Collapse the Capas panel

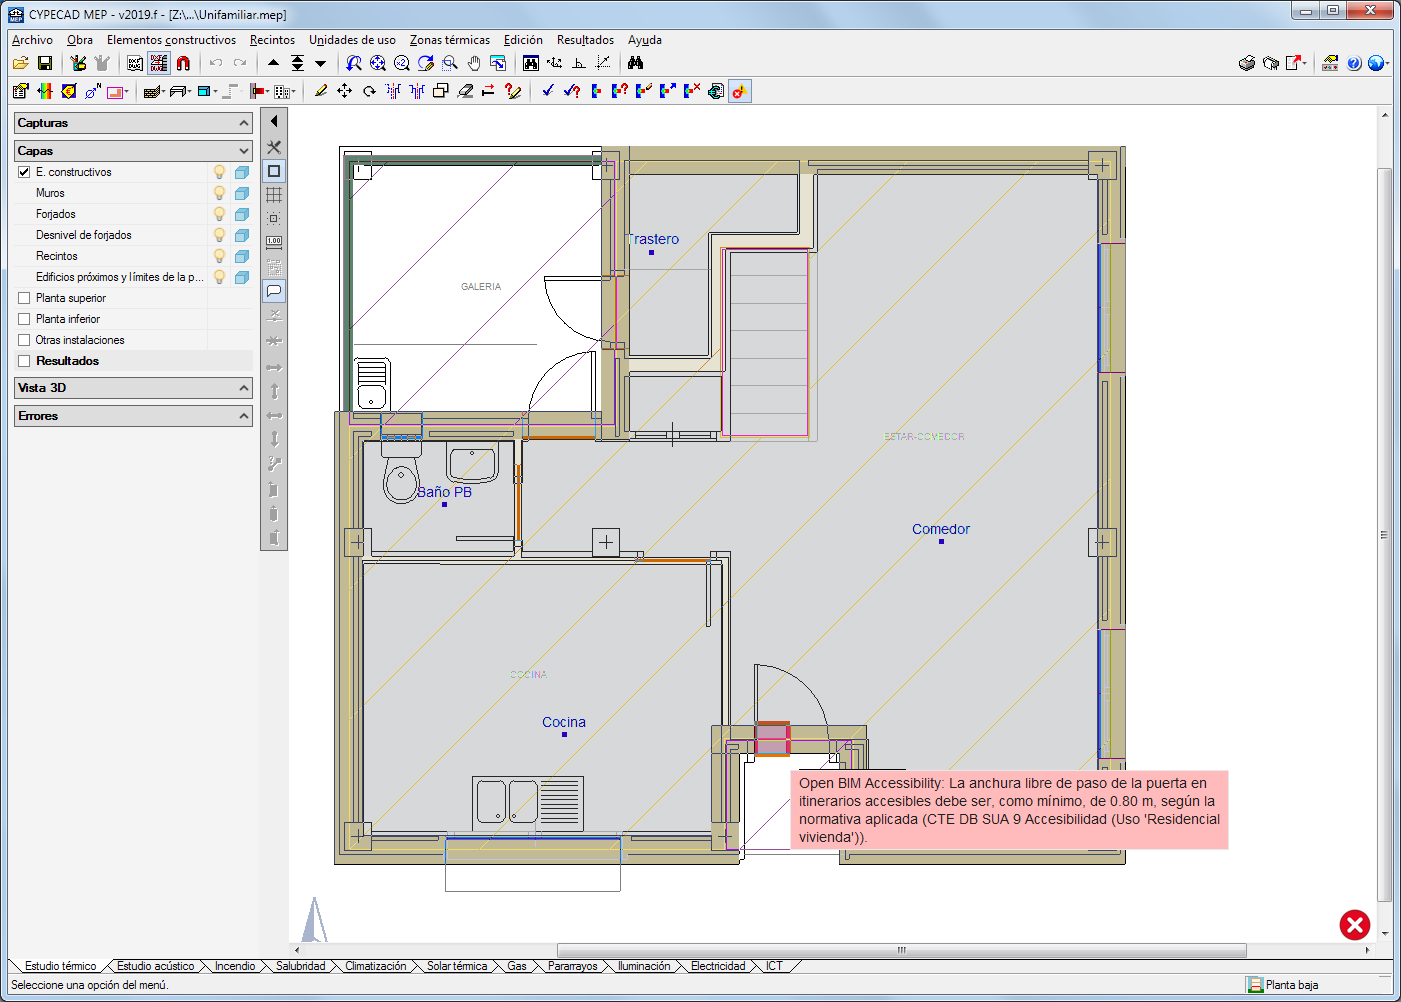(133, 151)
